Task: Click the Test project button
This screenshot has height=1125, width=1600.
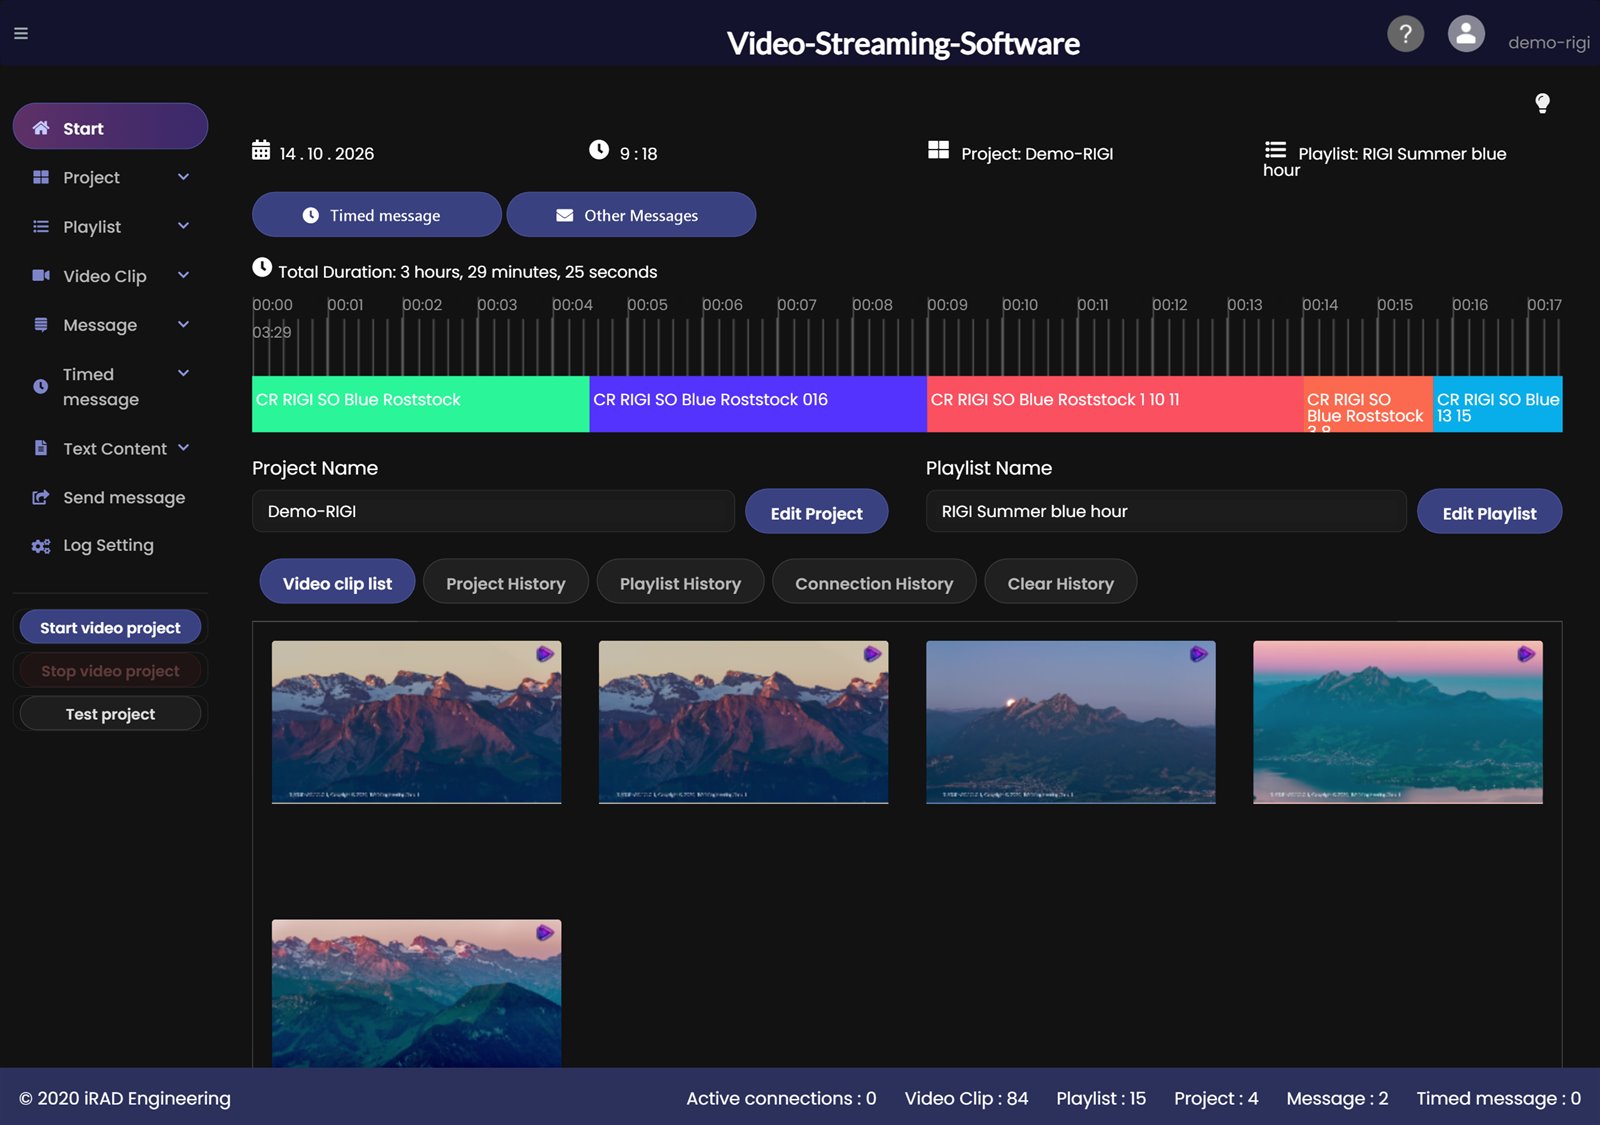Action: (x=110, y=713)
